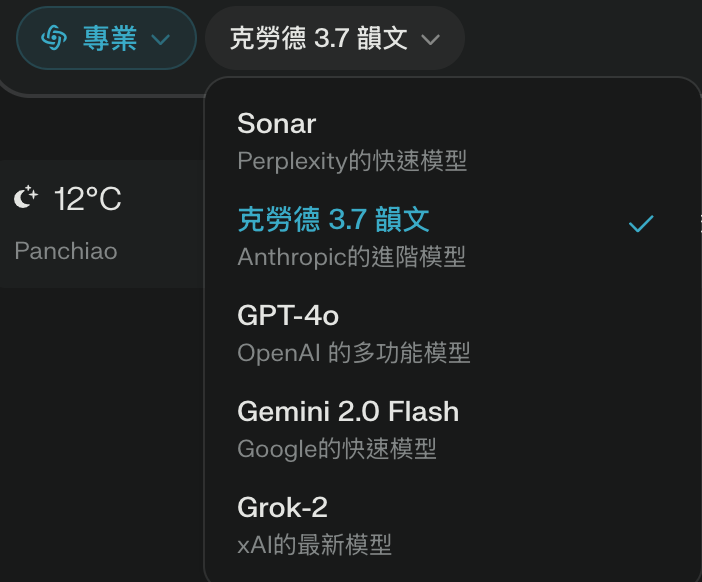Switch to the GPT-4o model
The width and height of the screenshot is (702, 582).
288,316
